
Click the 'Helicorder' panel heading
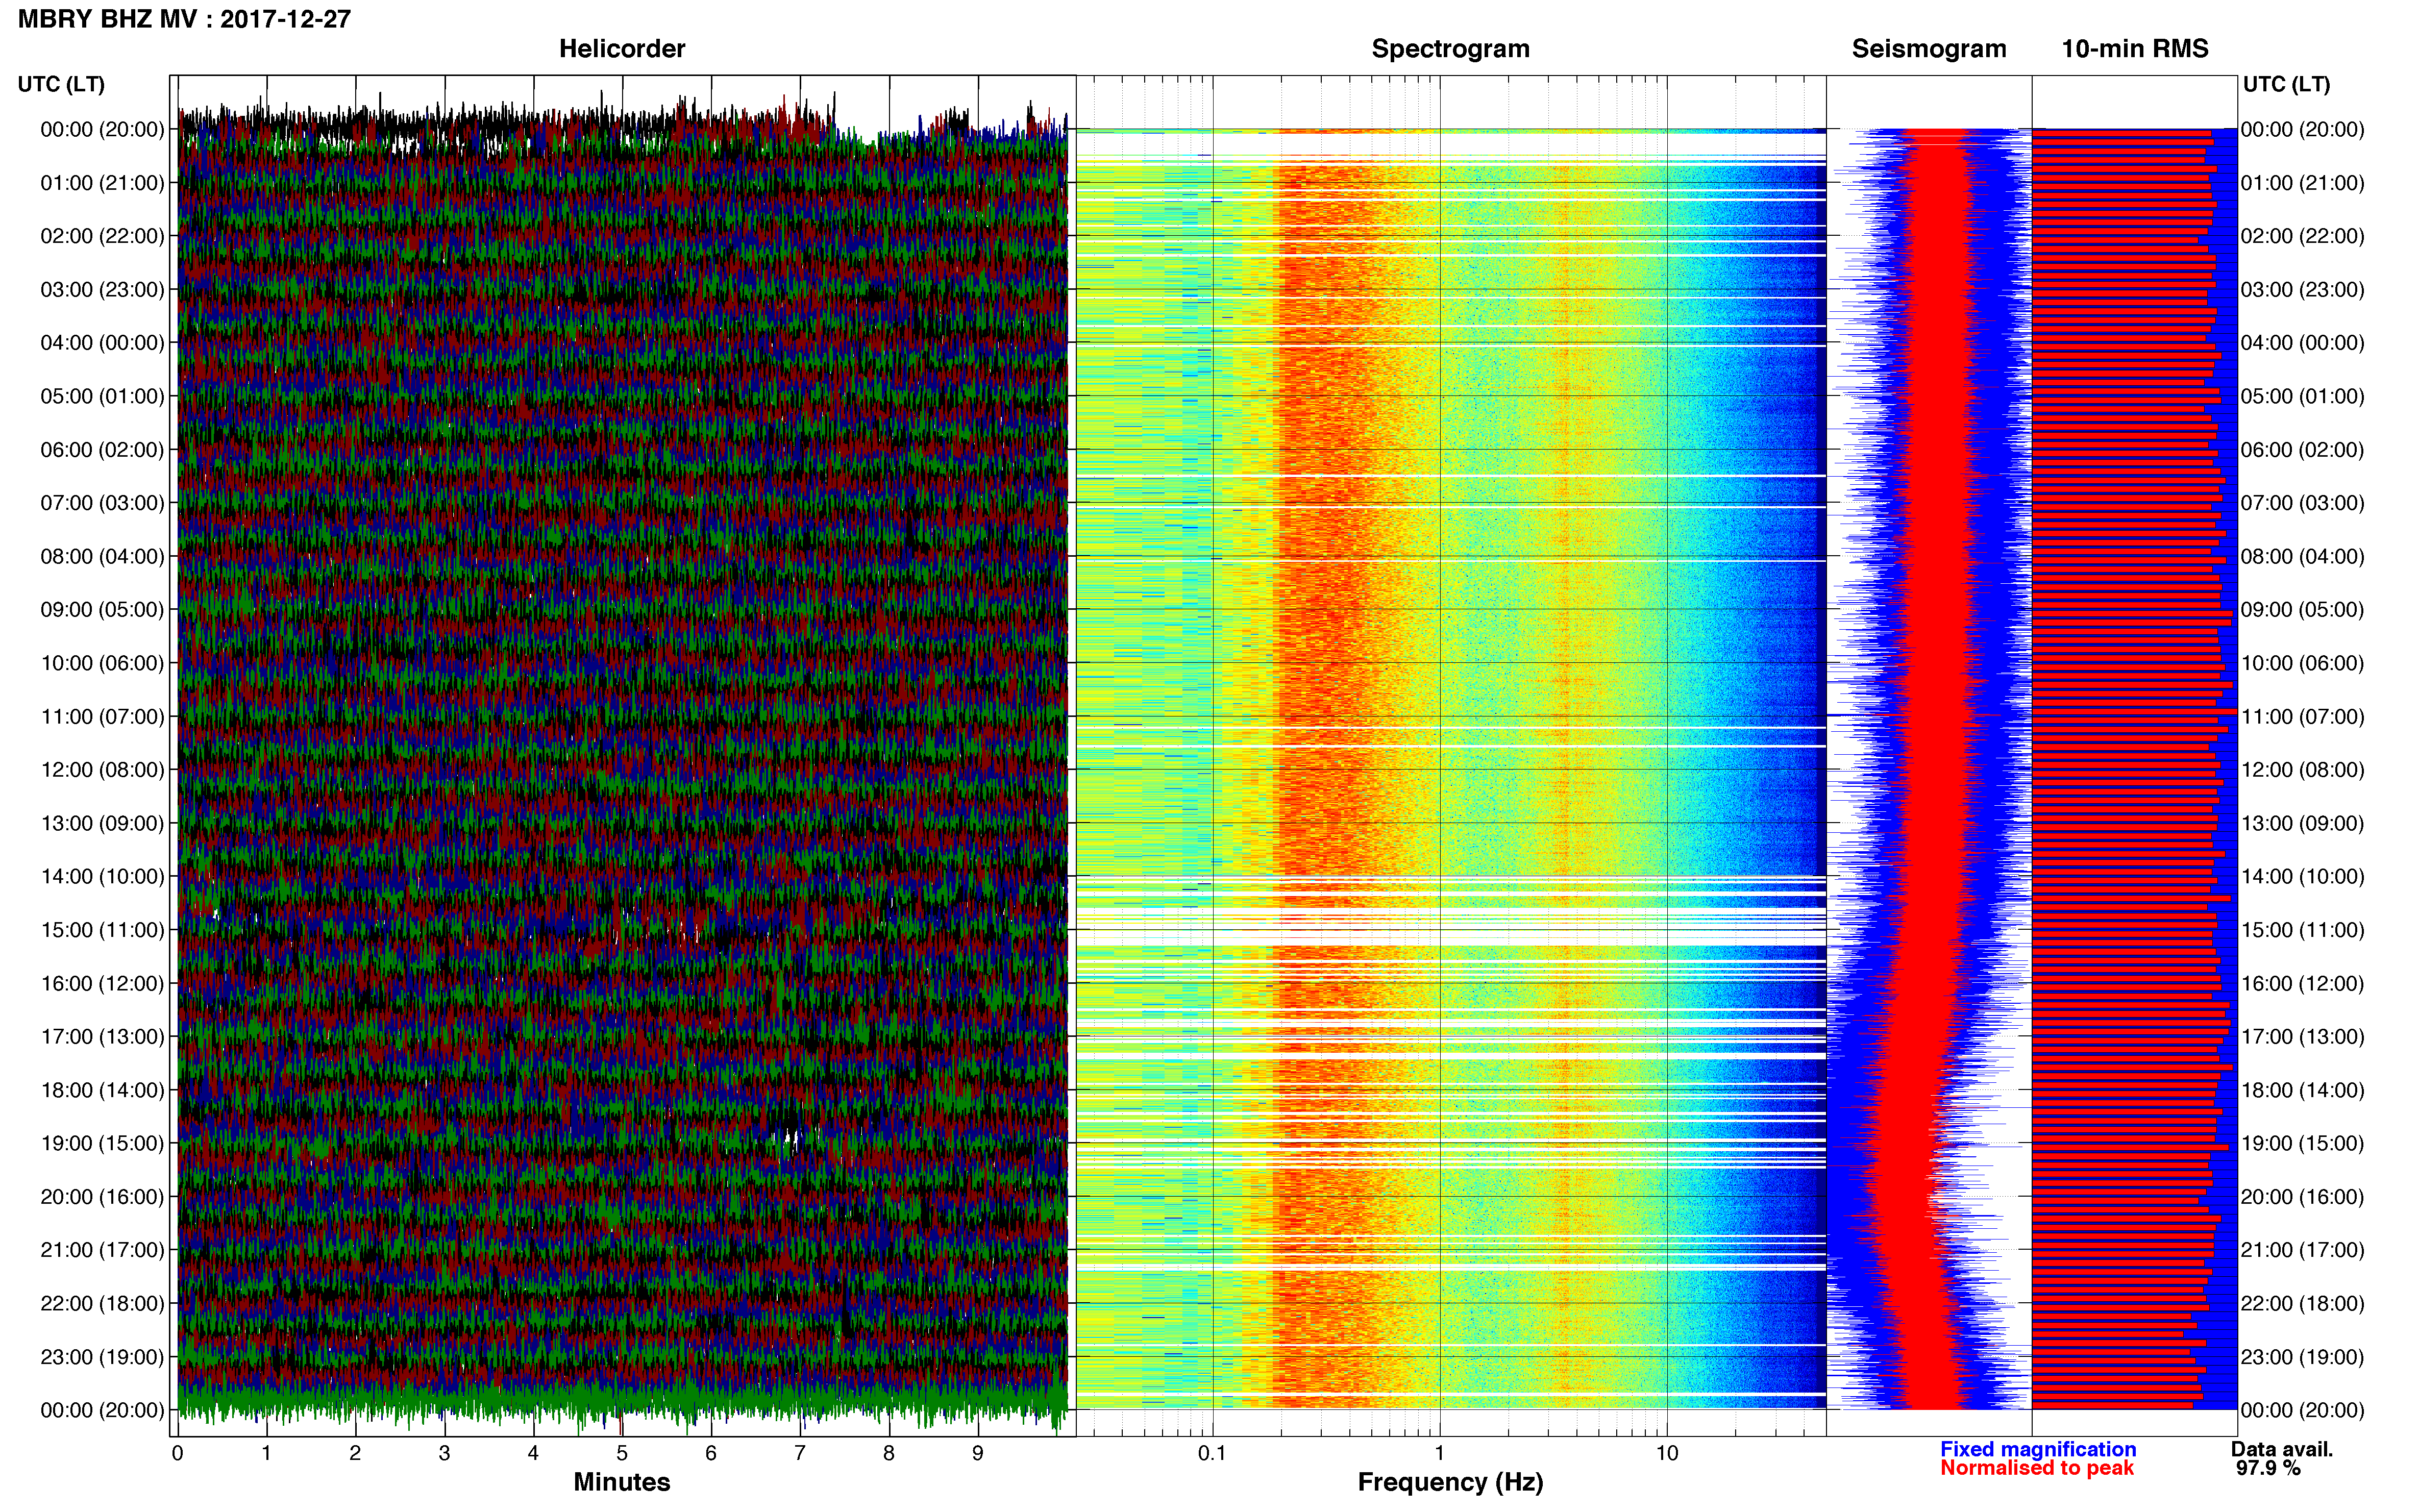coord(622,49)
